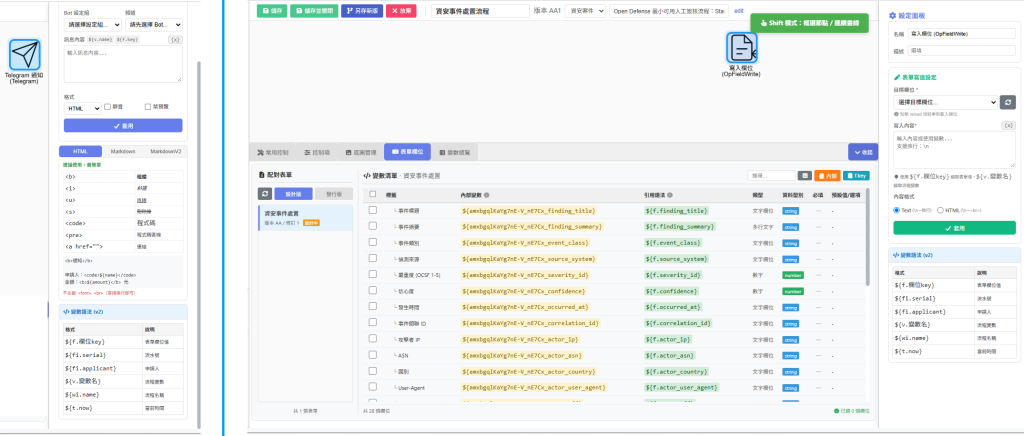
Task: Select the MarkdownV2 syntax tab
Action: point(165,151)
